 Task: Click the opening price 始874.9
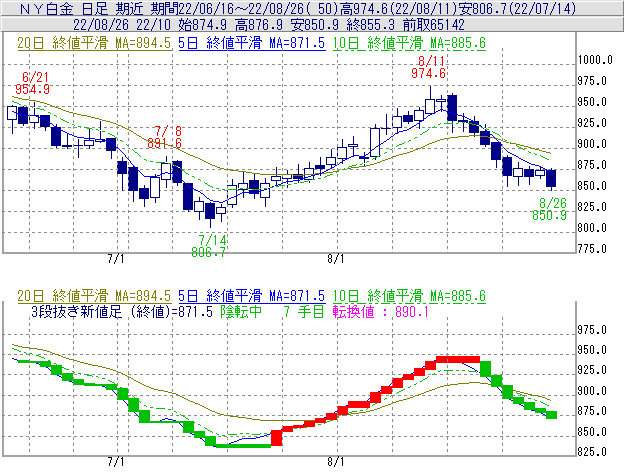(x=202, y=25)
